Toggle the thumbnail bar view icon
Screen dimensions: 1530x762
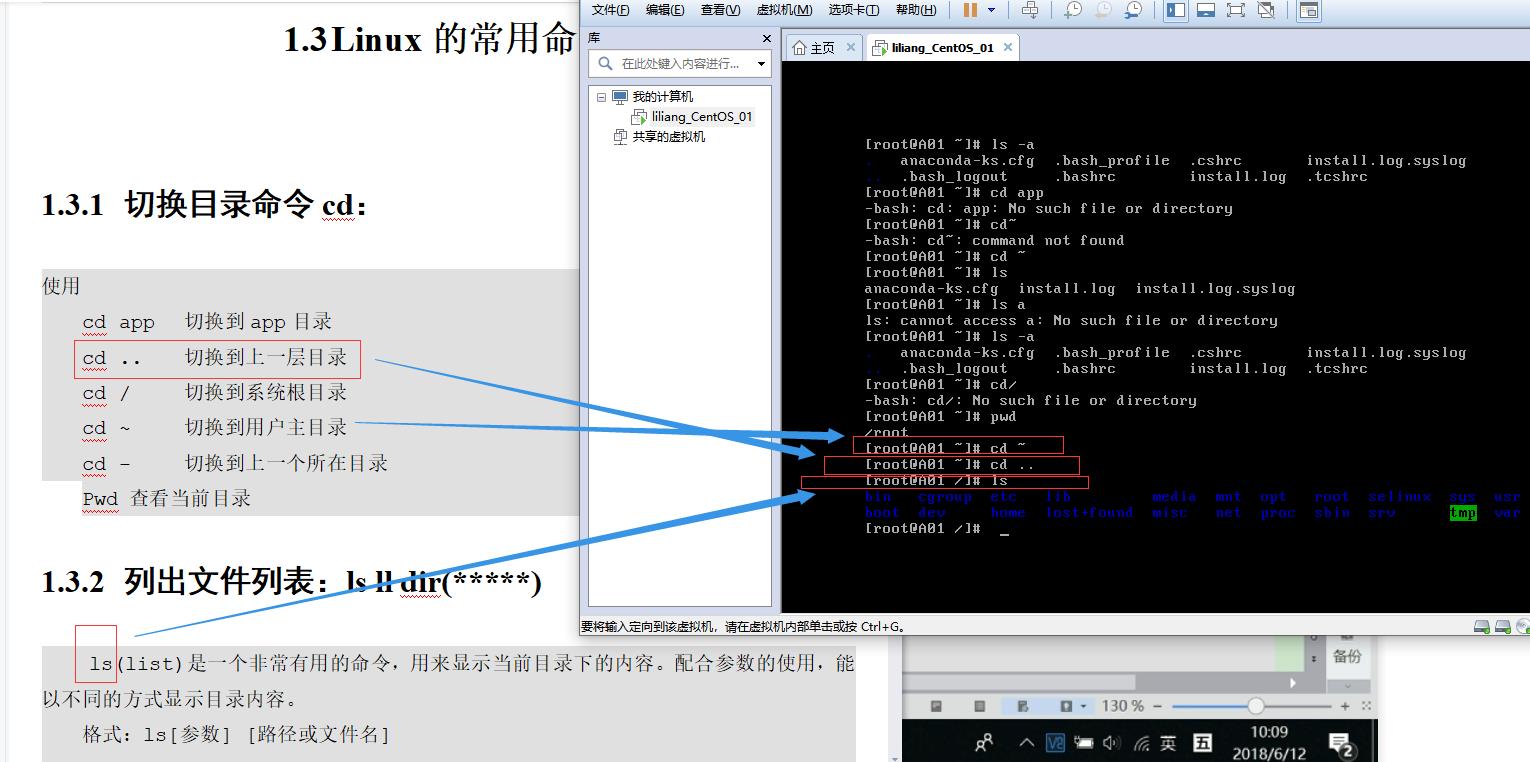[1206, 10]
